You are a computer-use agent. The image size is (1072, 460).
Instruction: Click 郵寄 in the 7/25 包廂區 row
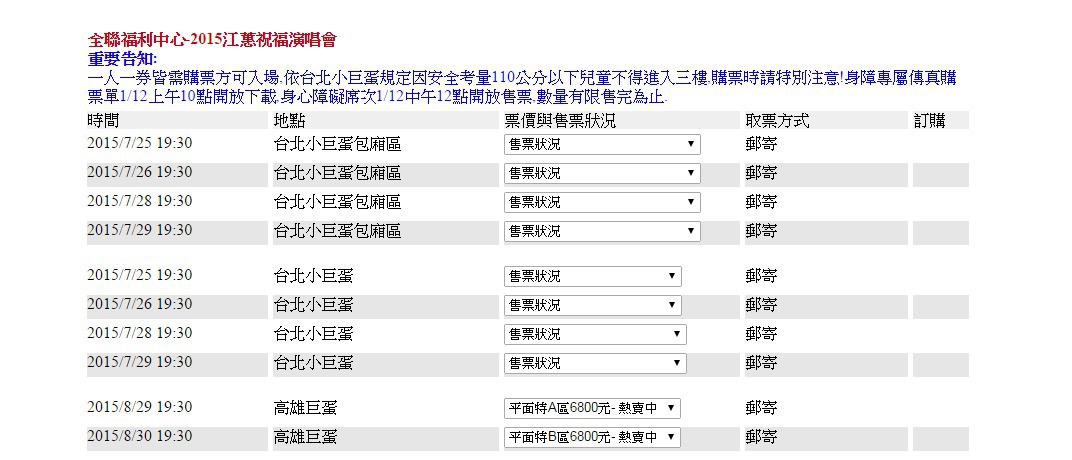pos(761,144)
